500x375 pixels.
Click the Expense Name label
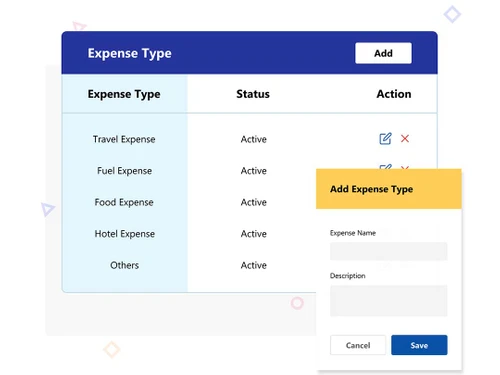[353, 233]
